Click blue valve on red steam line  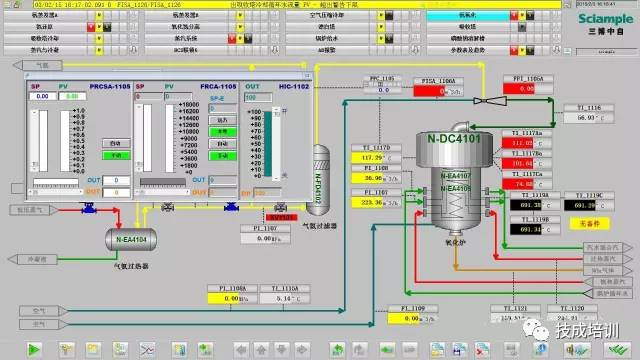pyautogui.click(x=89, y=209)
